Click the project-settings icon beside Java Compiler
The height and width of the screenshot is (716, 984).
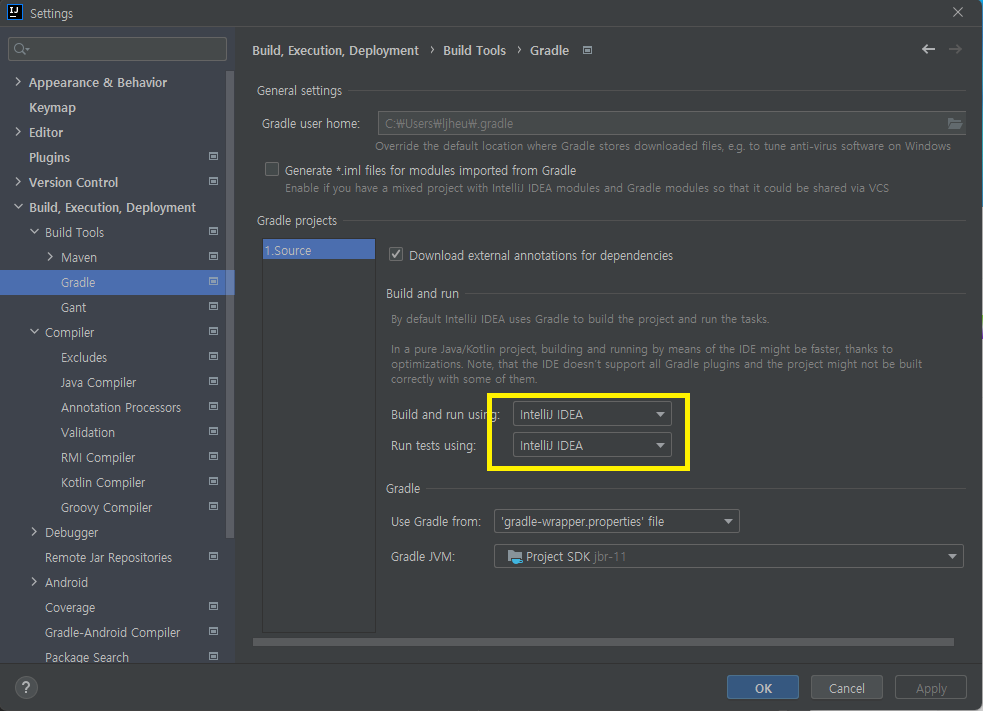coord(213,382)
